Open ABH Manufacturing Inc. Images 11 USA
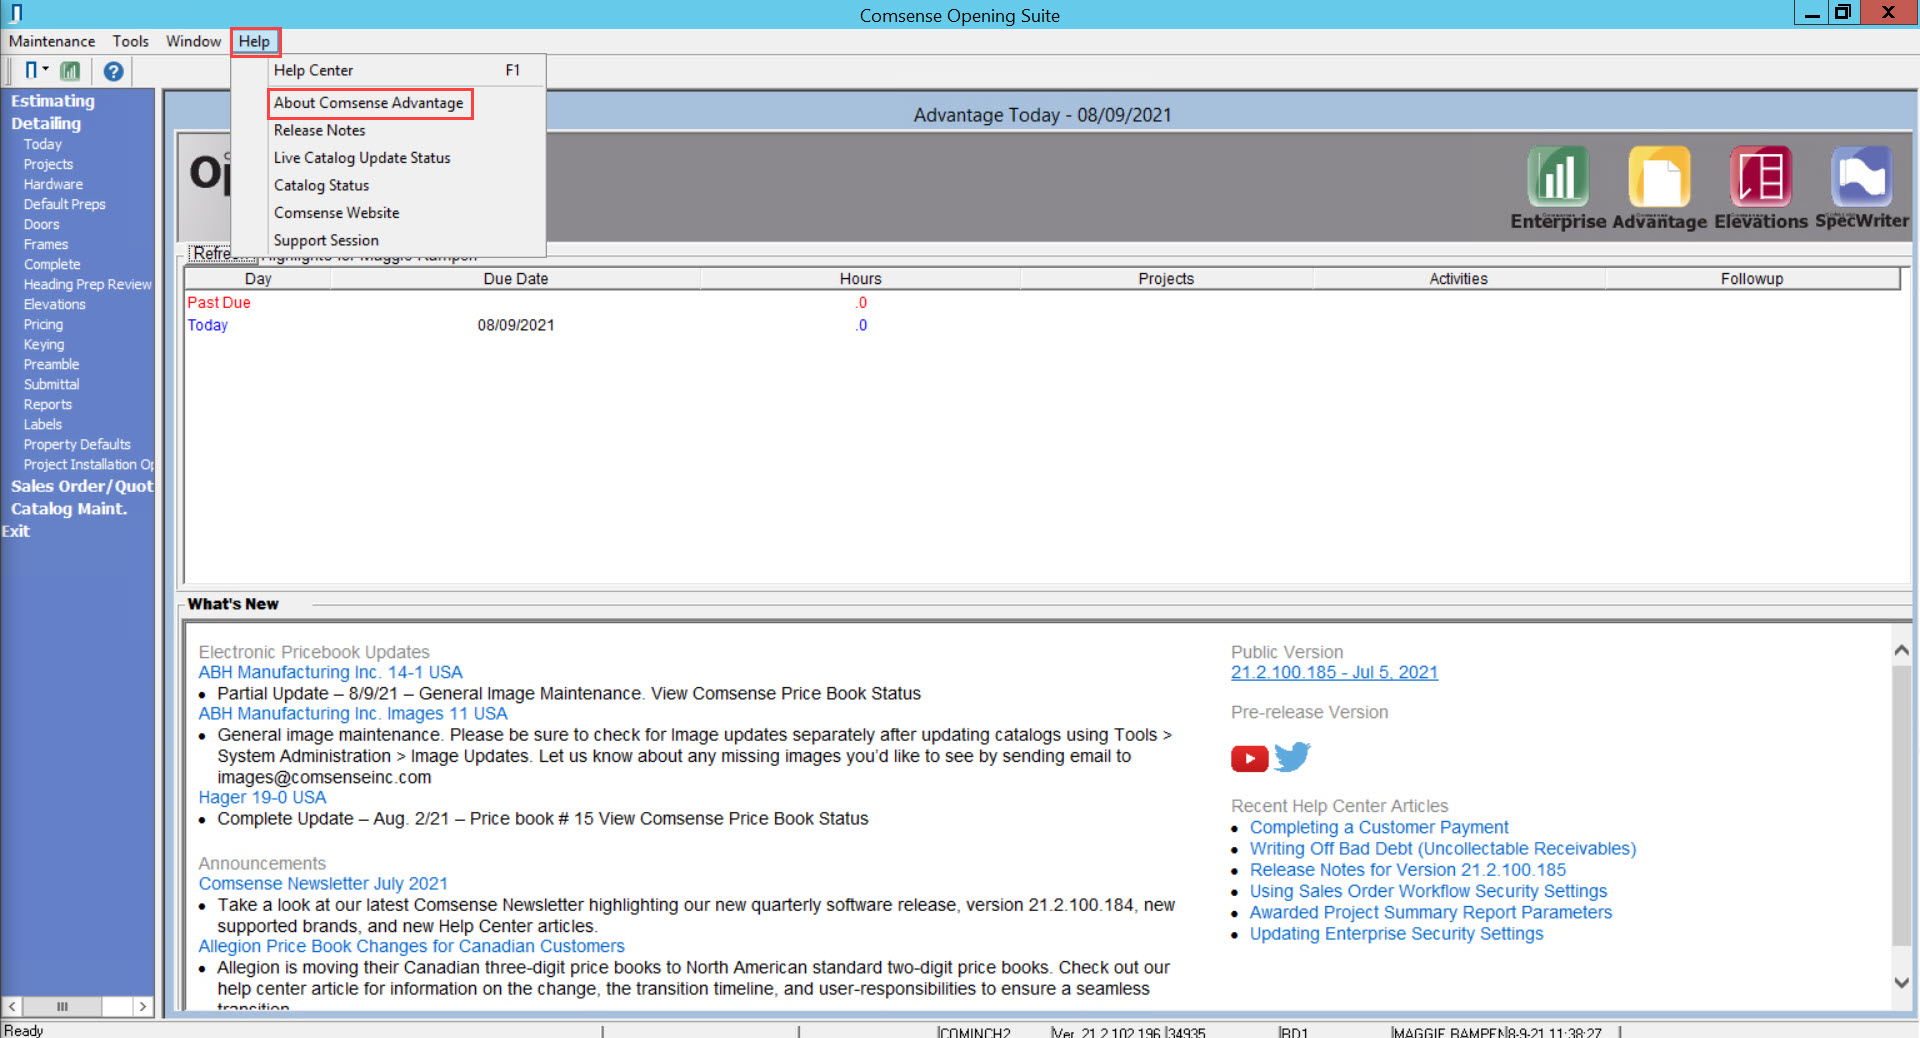The height and width of the screenshot is (1038, 1920). pyautogui.click(x=352, y=713)
